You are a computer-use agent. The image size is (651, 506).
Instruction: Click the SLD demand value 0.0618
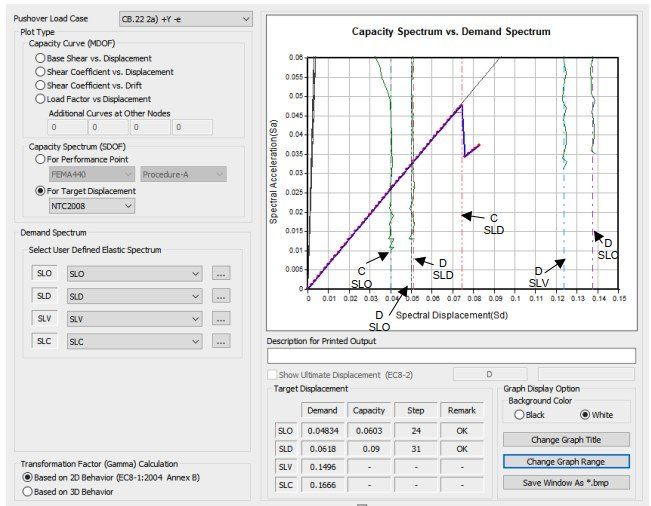(x=323, y=449)
